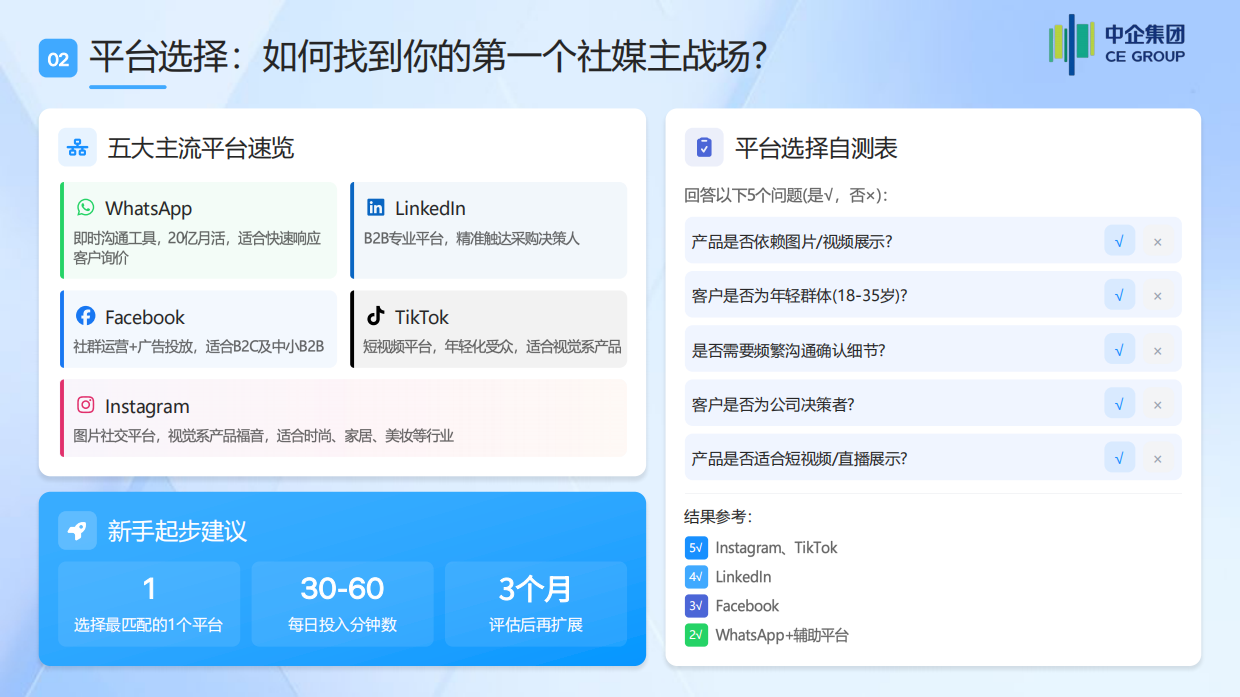Mark √ for 产品是否依赖图片/视频展示

pos(1120,240)
